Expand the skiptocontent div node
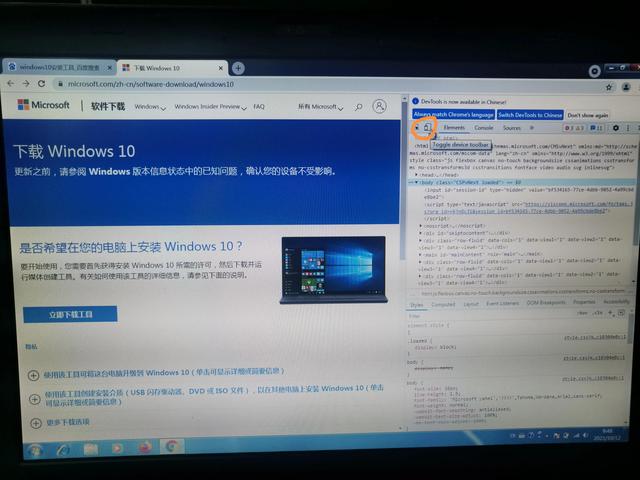 [x=421, y=233]
